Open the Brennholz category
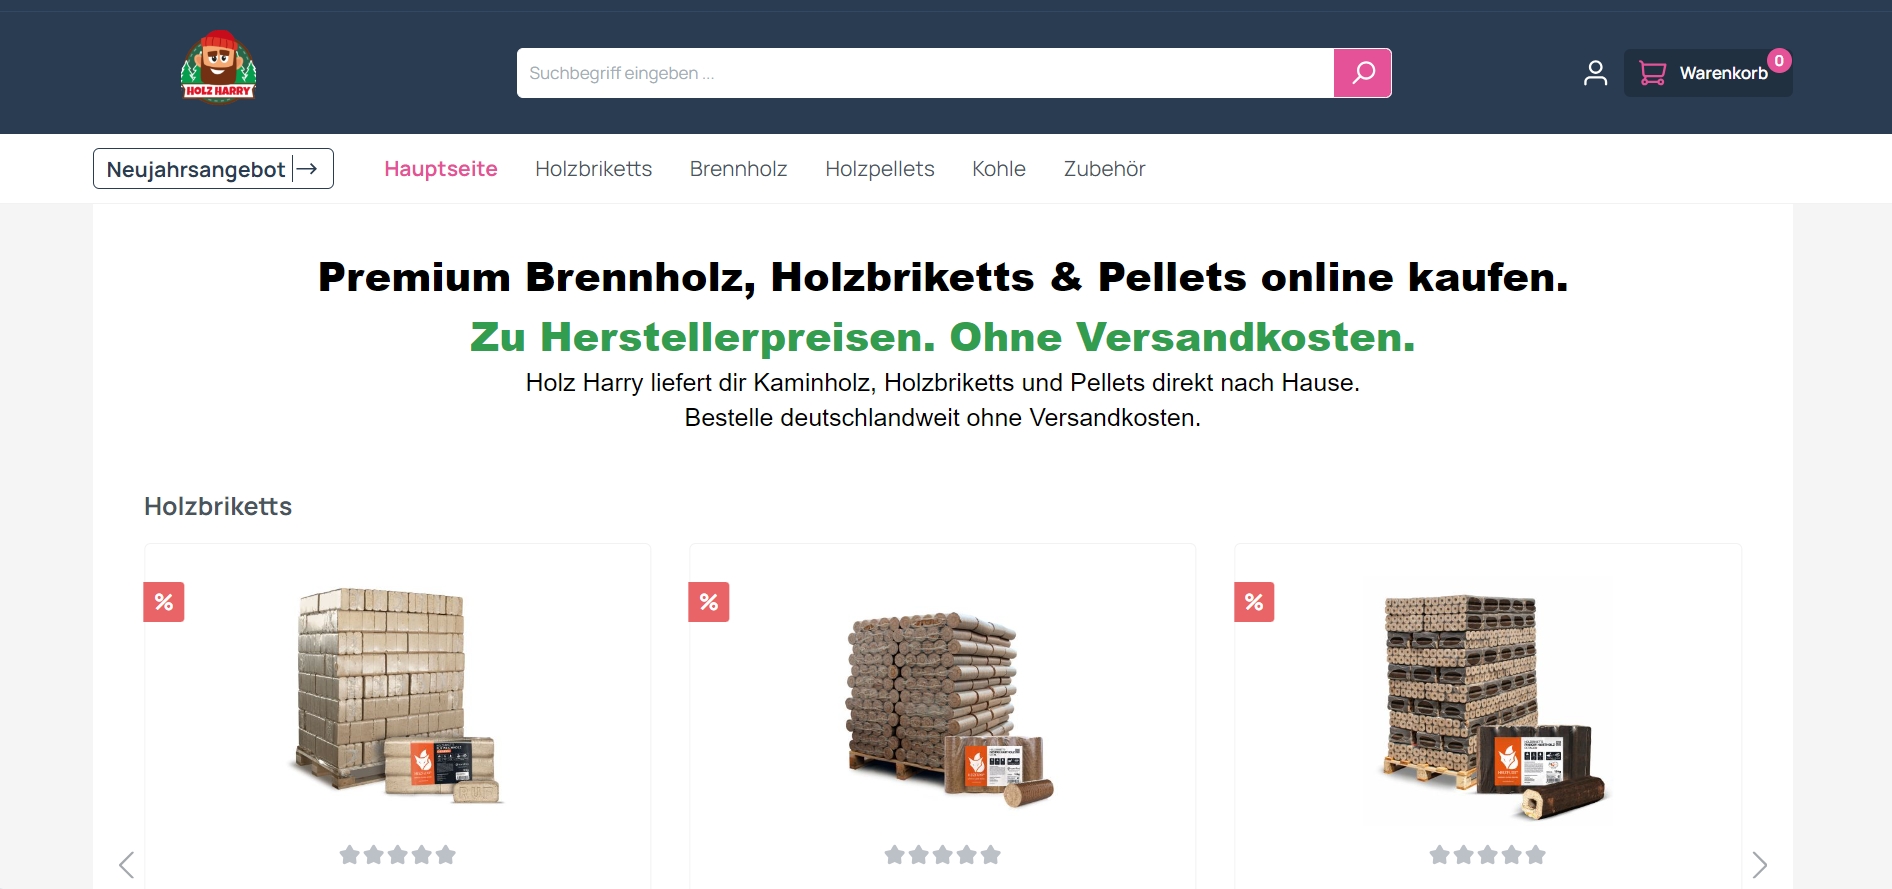Image resolution: width=1892 pixels, height=889 pixels. (739, 169)
